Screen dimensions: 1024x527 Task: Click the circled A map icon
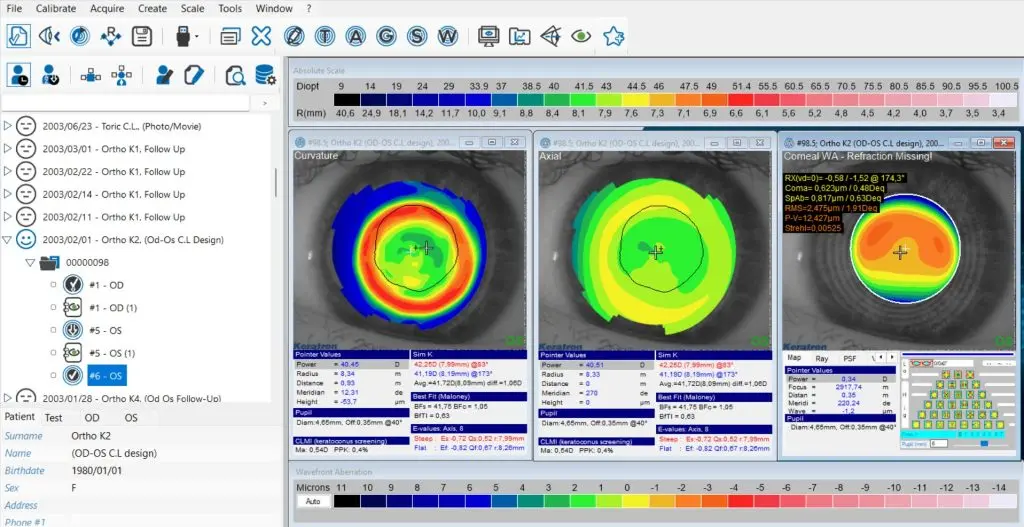click(x=355, y=36)
